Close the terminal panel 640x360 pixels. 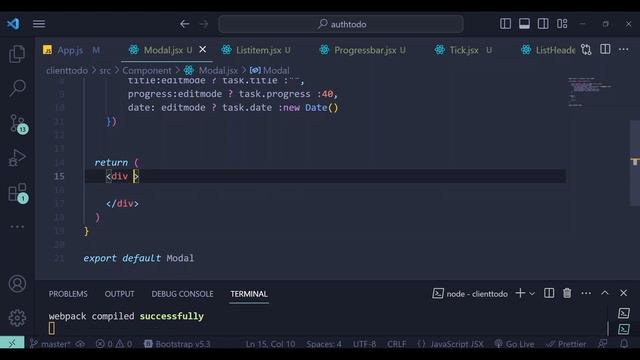[623, 293]
